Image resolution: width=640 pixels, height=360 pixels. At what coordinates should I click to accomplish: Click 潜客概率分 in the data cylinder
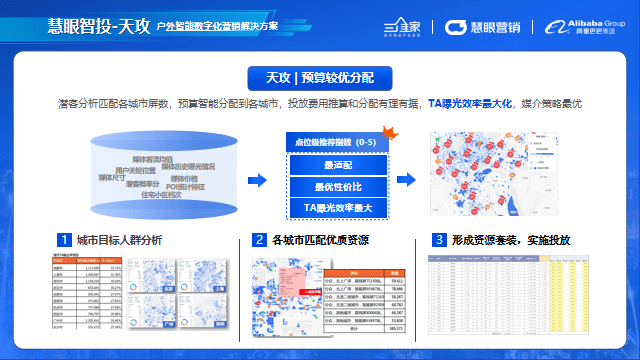coord(142,184)
